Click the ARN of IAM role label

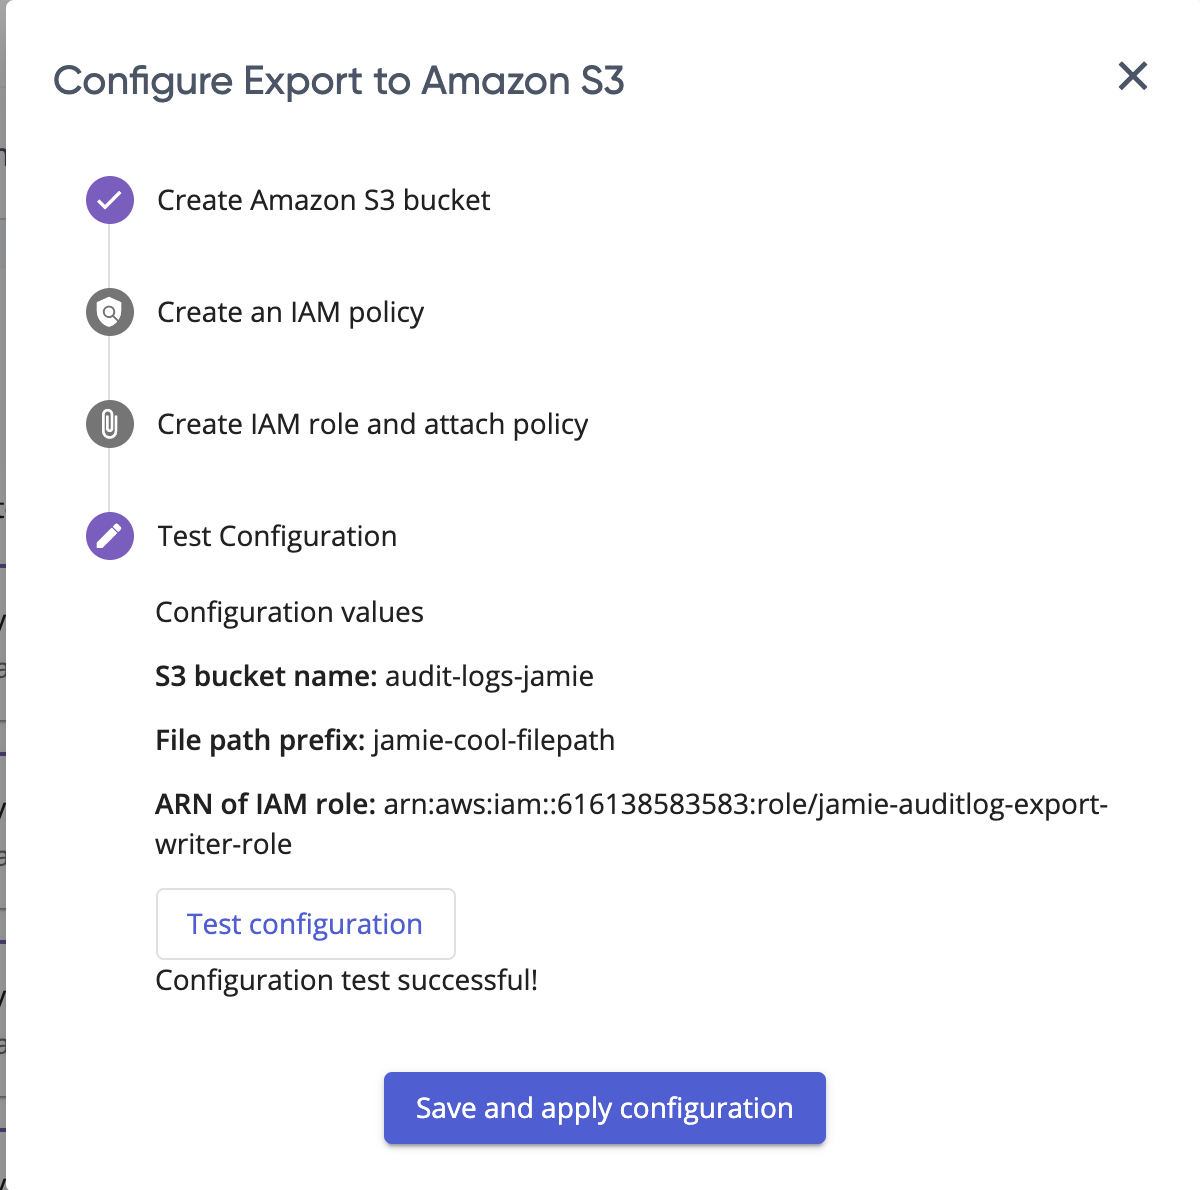point(266,805)
